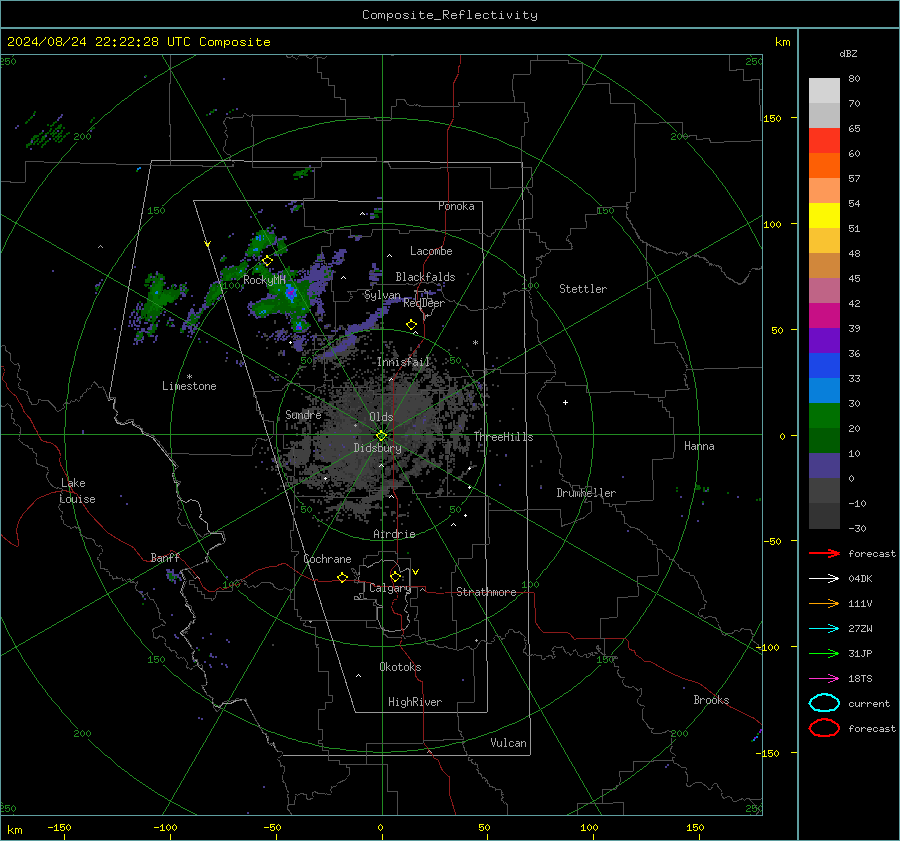The width and height of the screenshot is (900, 841).
Task: Click the Drumheller city label
Action: (x=586, y=493)
